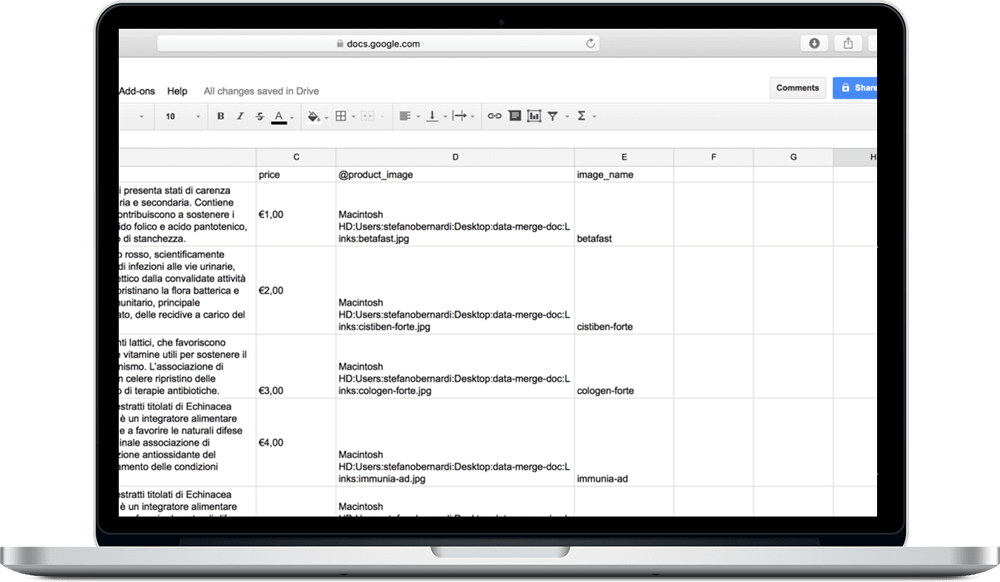Screen dimensions: 1000x582
Task: Open the font size 10 dropdown
Action: point(182,117)
